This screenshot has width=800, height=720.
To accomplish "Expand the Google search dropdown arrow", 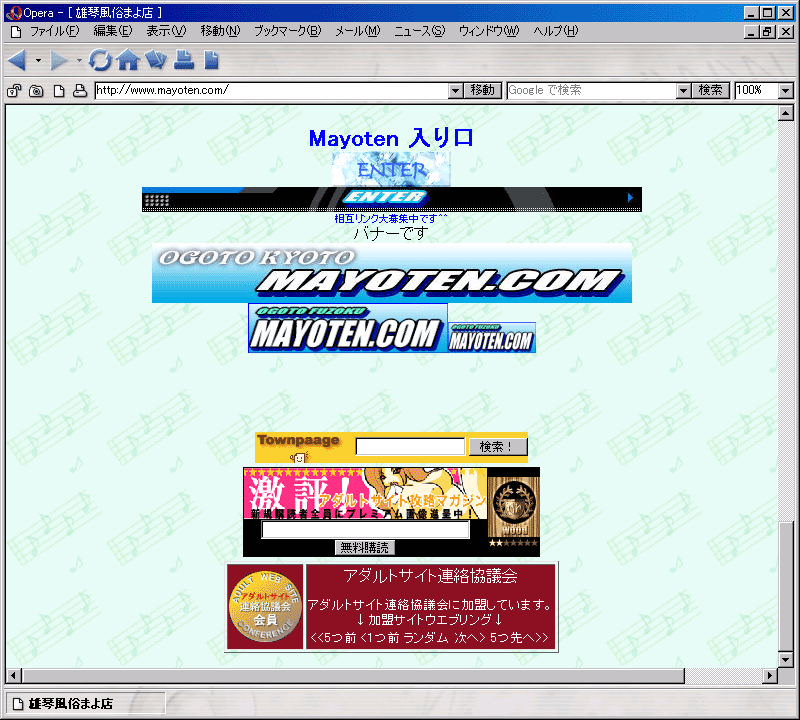I will click(683, 91).
